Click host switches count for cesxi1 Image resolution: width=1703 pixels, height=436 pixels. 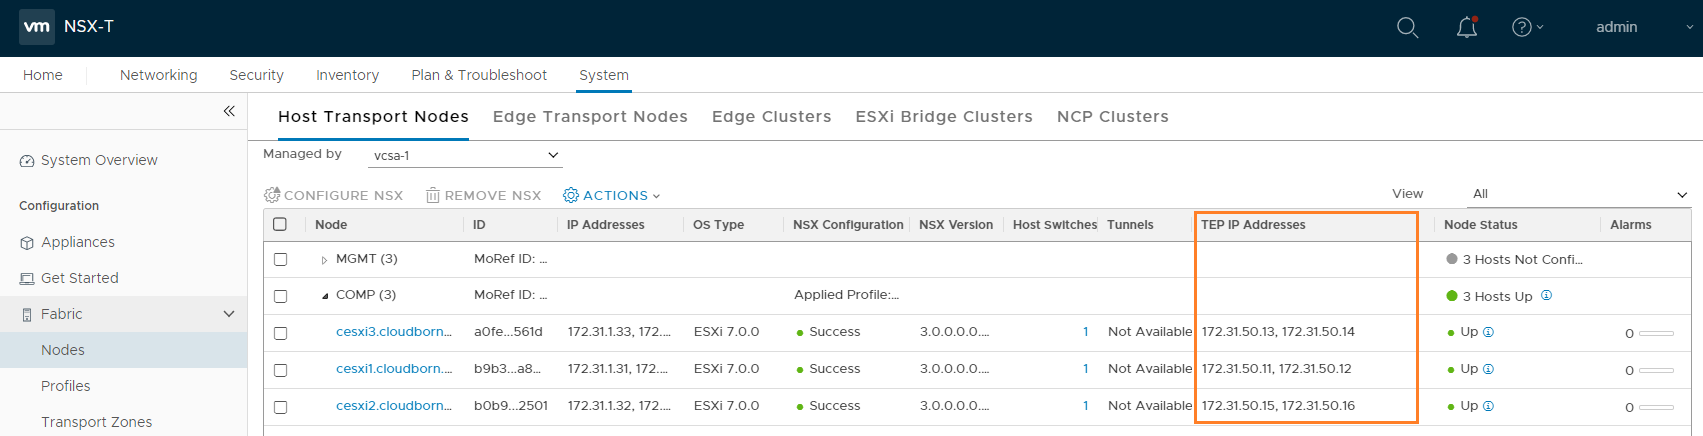click(x=1085, y=369)
